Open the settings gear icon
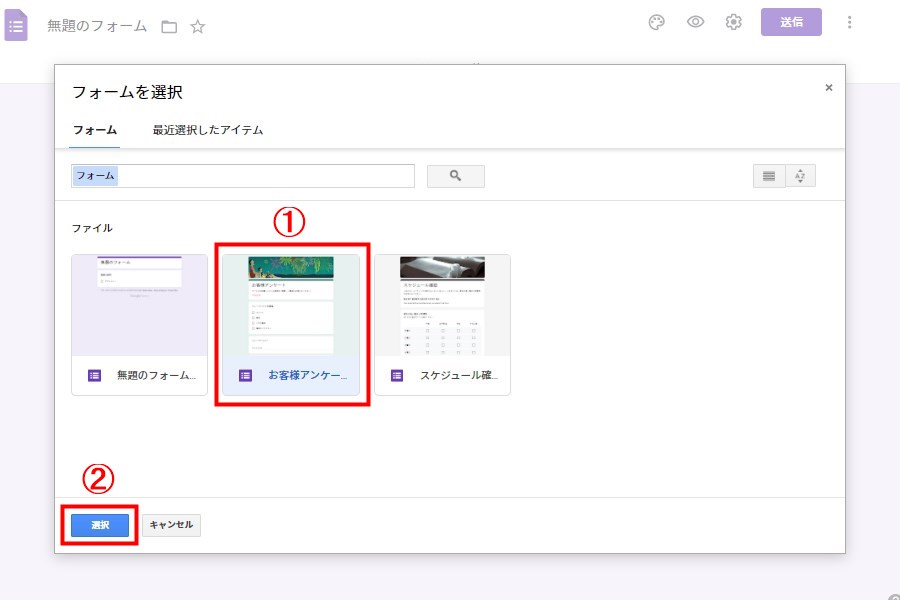Viewport: 900px width, 600px height. pyautogui.click(x=734, y=23)
